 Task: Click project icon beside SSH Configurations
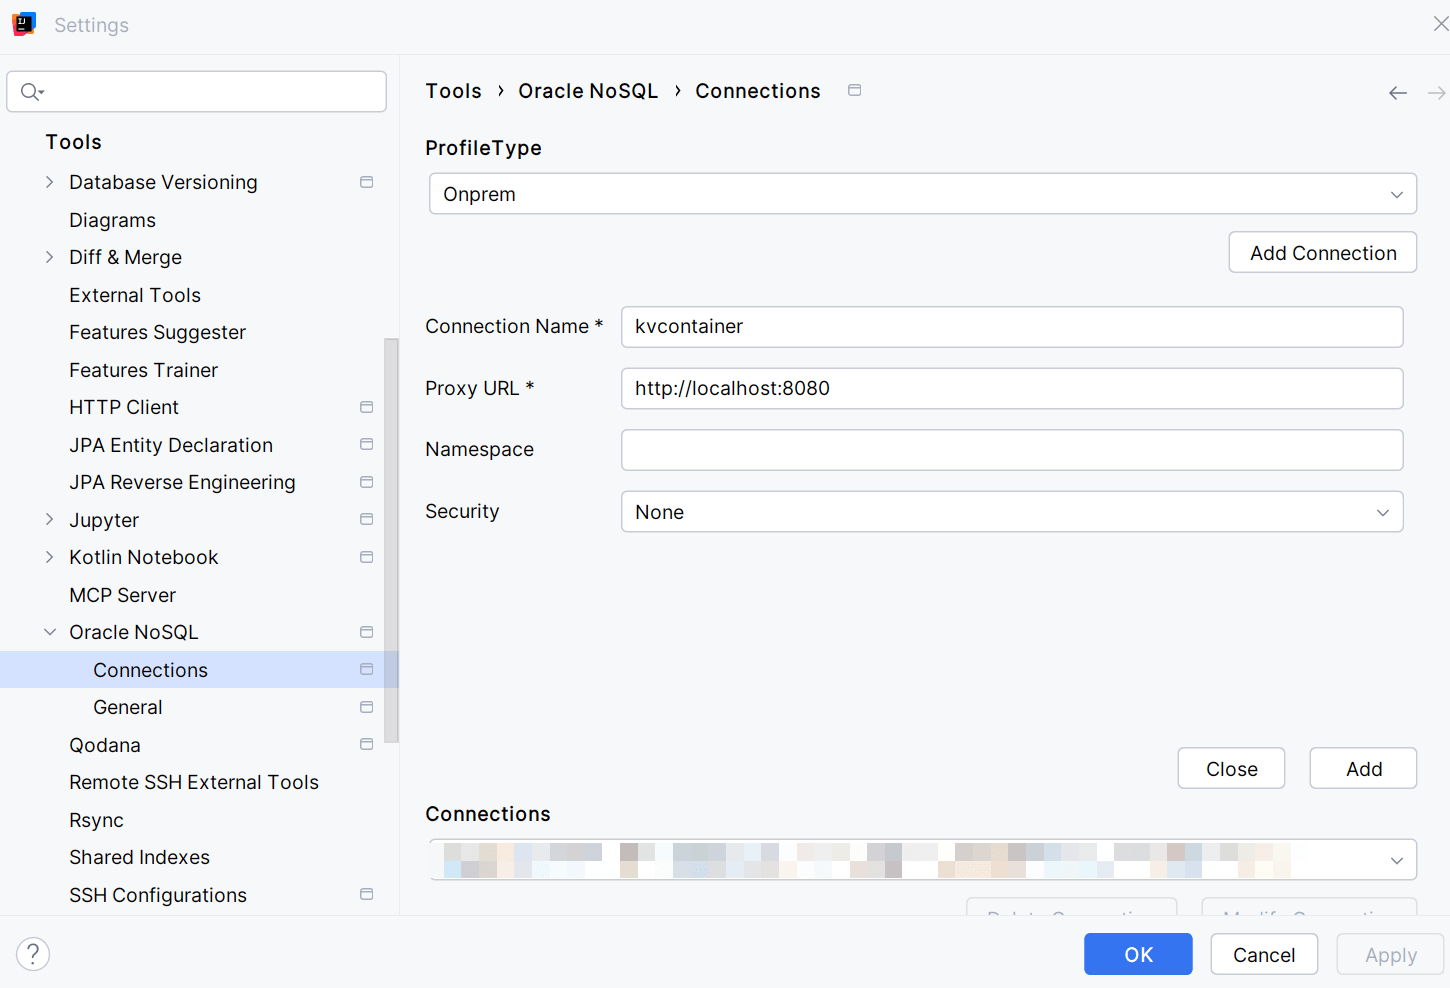[x=367, y=894]
